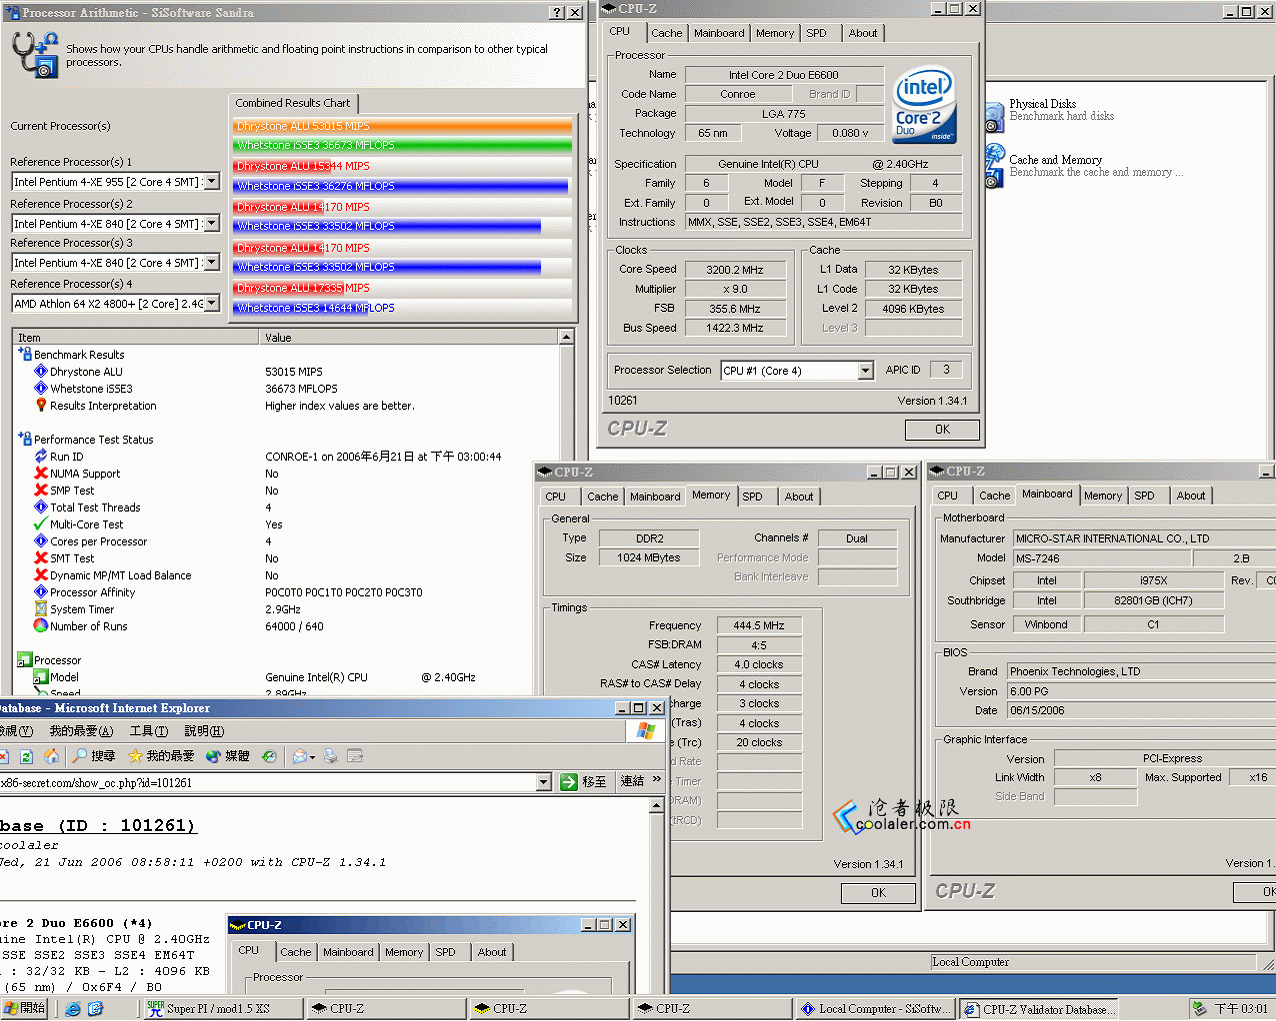
Task: Open the IE address bar dropdown
Action: pos(544,782)
